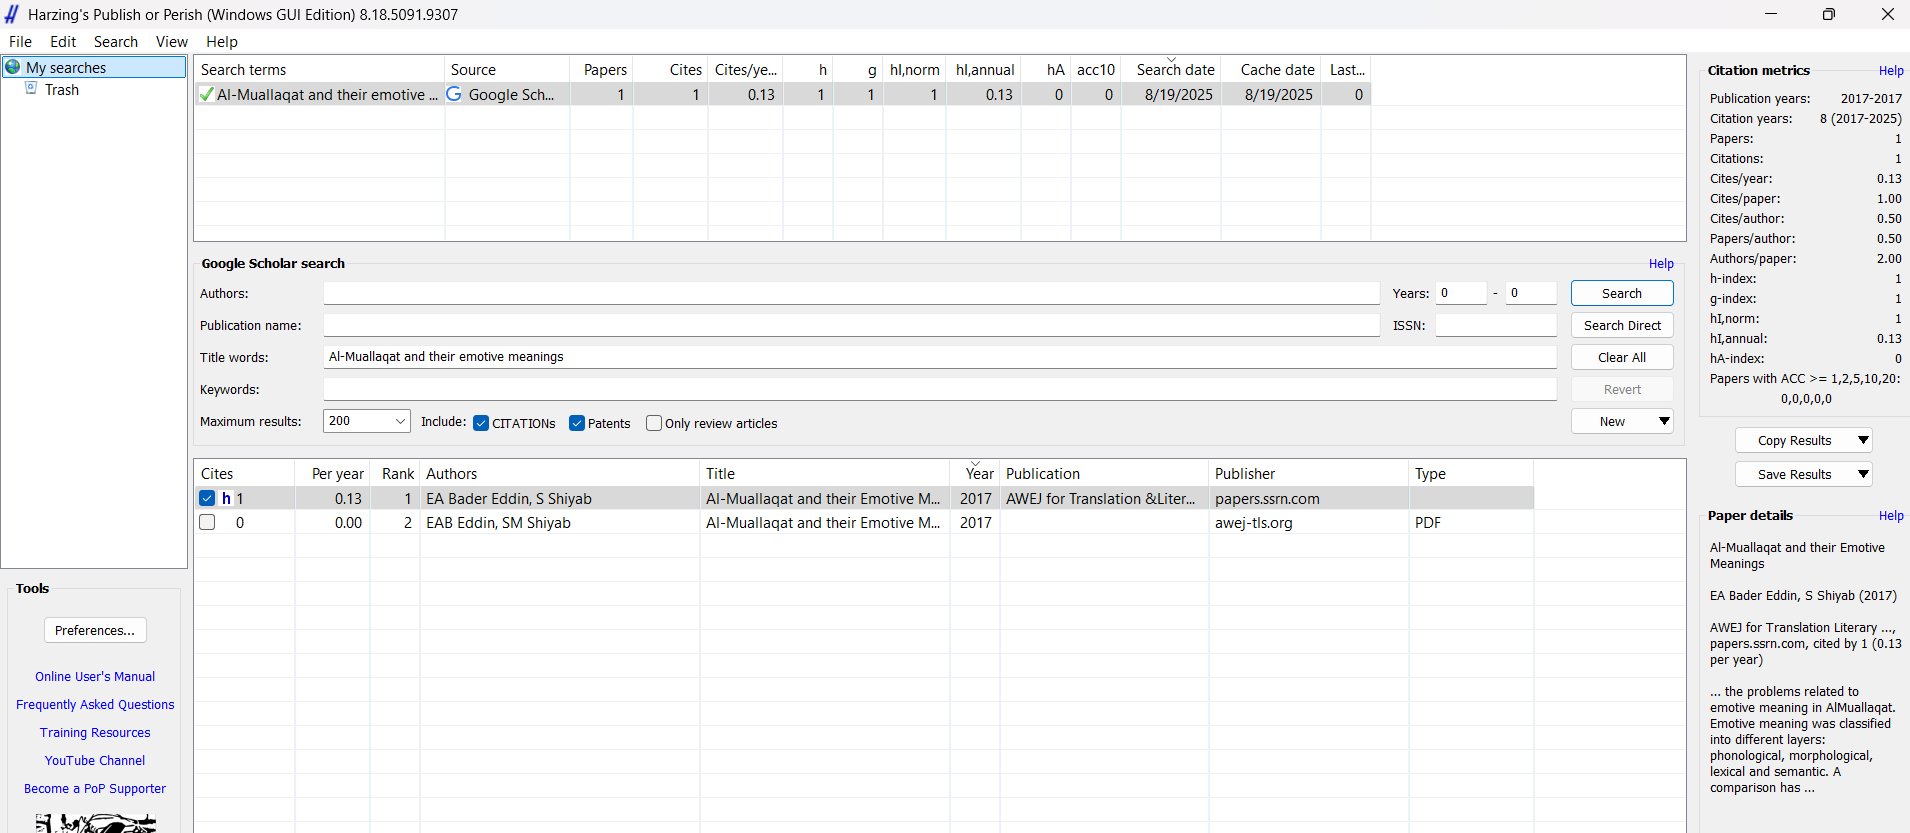Open the Online User's Manual link

tap(95, 677)
